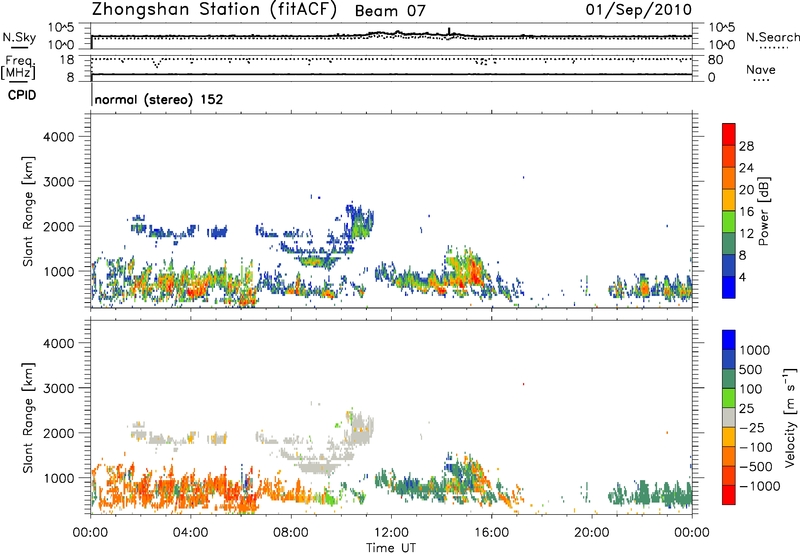Viewport: 800px width, 554px height.
Task: Click the 08:00 time axis label
Action: (x=291, y=533)
